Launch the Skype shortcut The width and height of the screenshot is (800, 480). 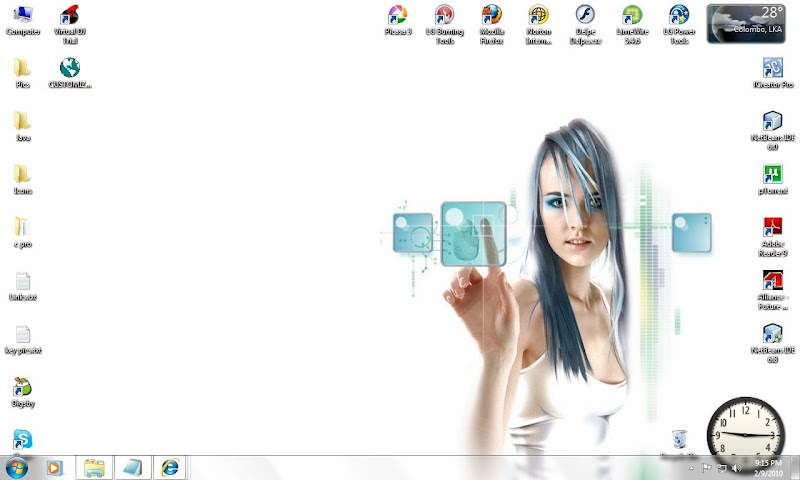[x=22, y=441]
